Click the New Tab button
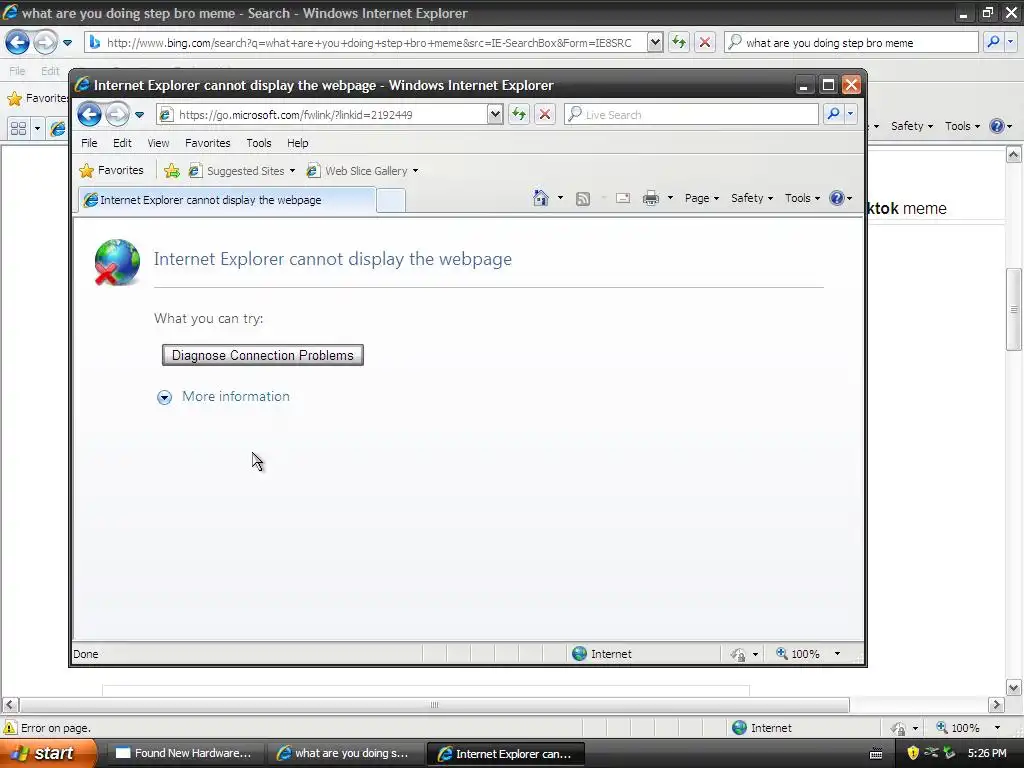The height and width of the screenshot is (768, 1024). point(391,200)
